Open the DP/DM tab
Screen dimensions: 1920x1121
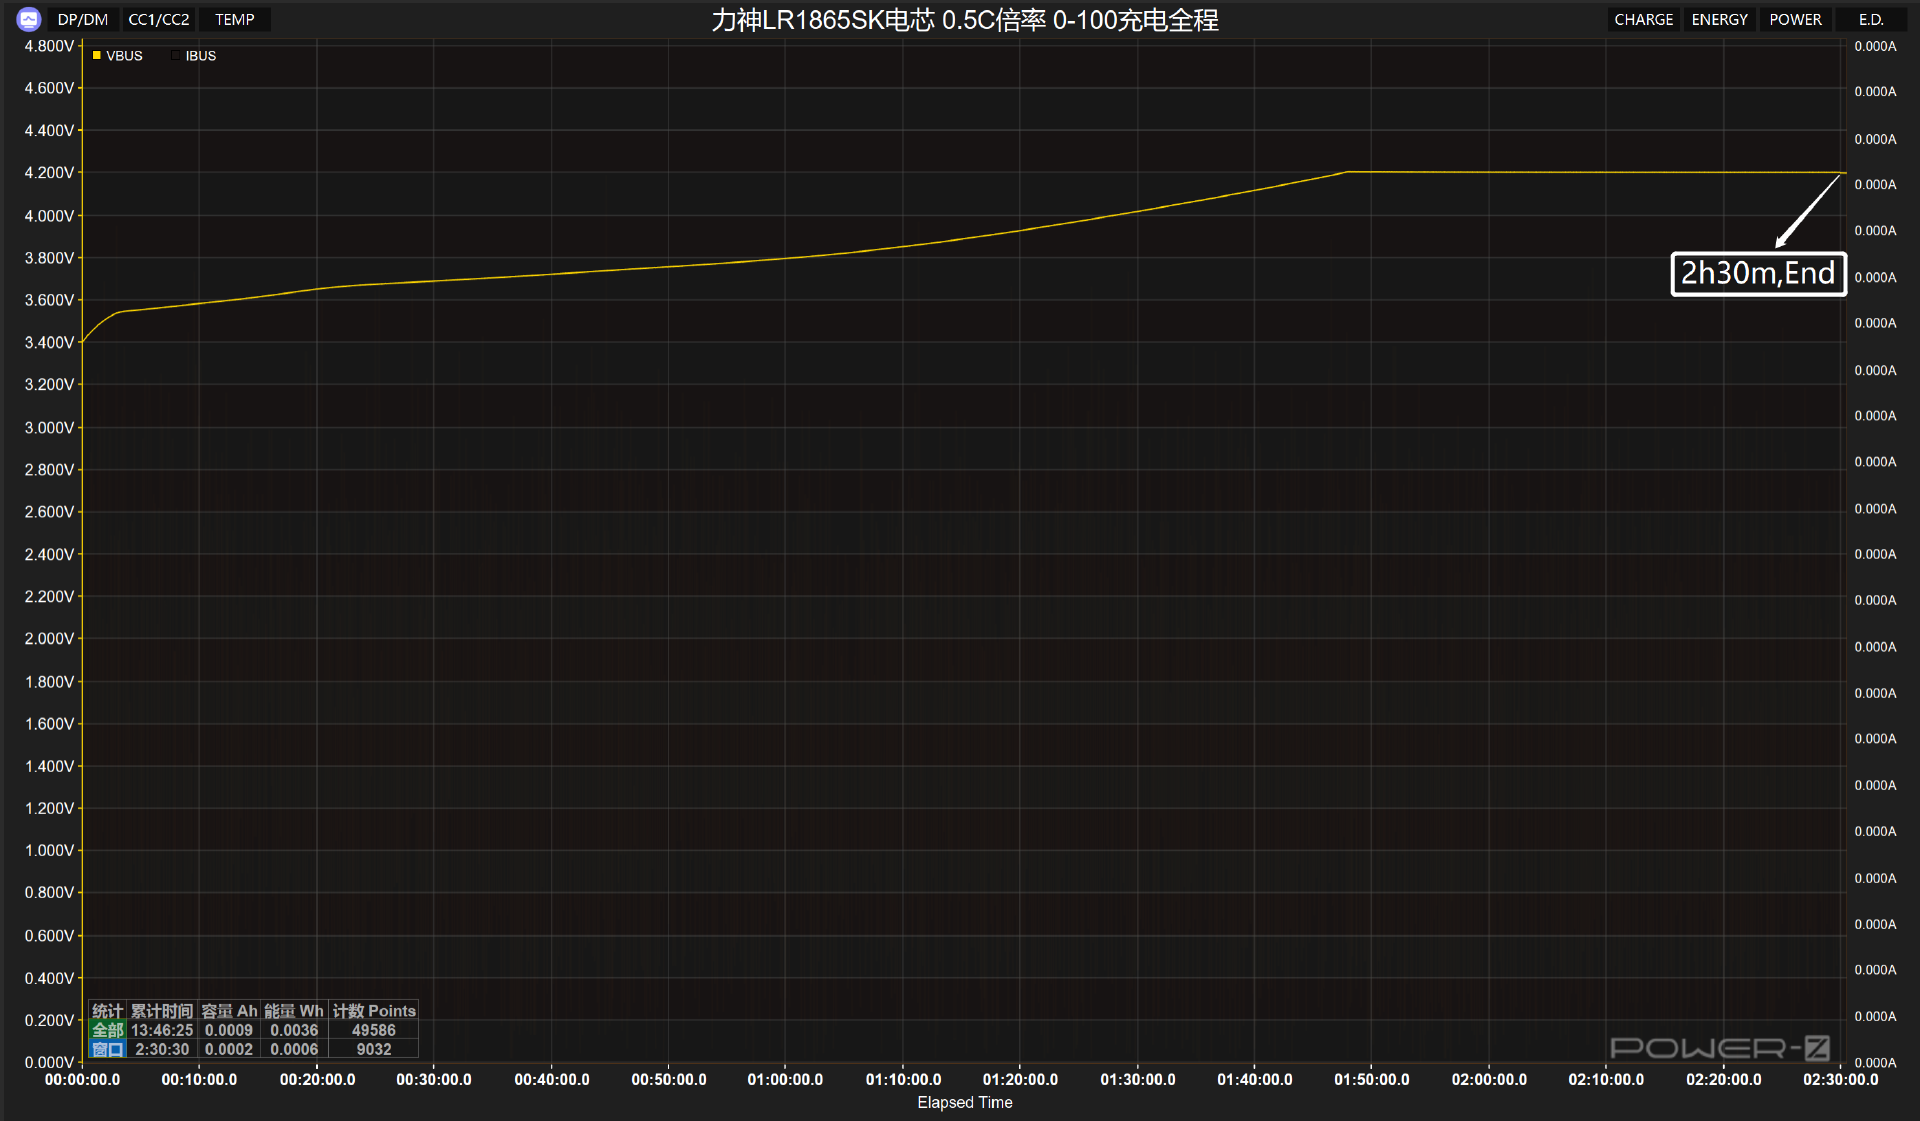click(83, 20)
